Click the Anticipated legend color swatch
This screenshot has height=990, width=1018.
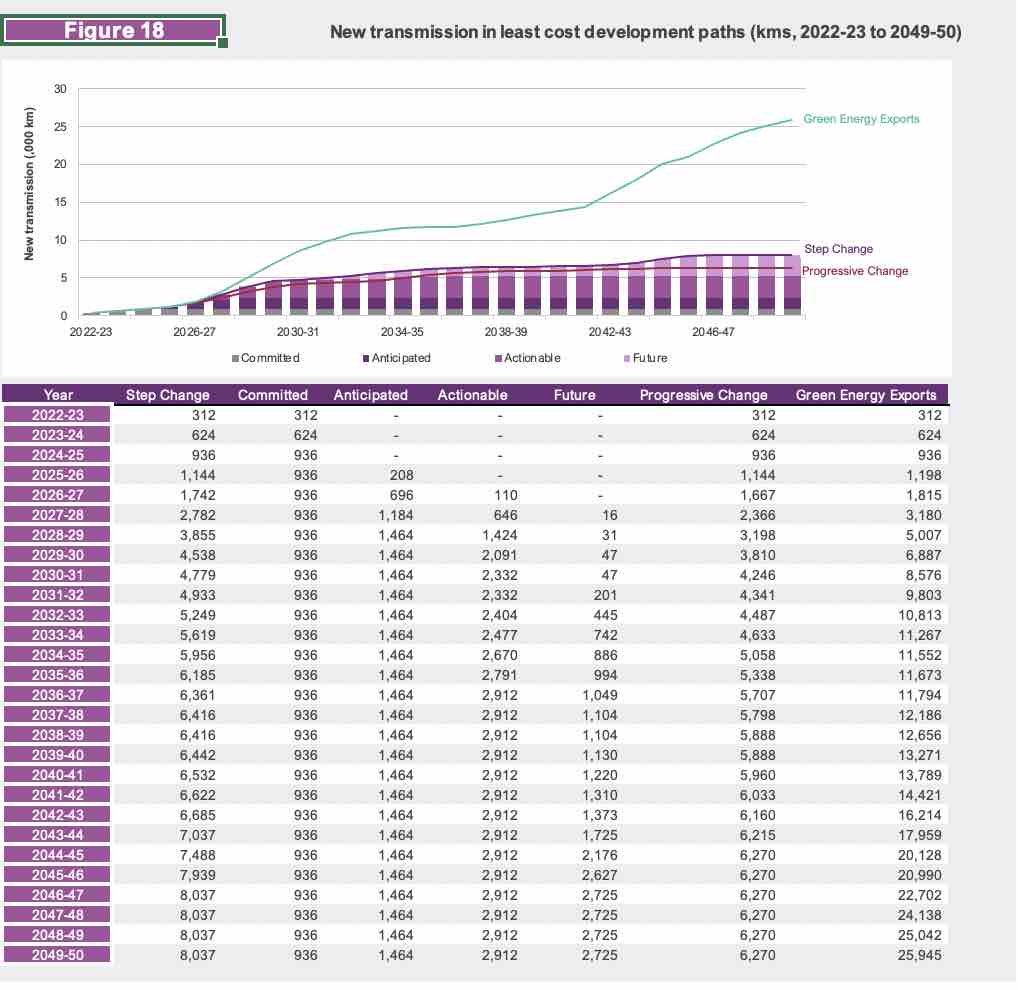coord(365,358)
